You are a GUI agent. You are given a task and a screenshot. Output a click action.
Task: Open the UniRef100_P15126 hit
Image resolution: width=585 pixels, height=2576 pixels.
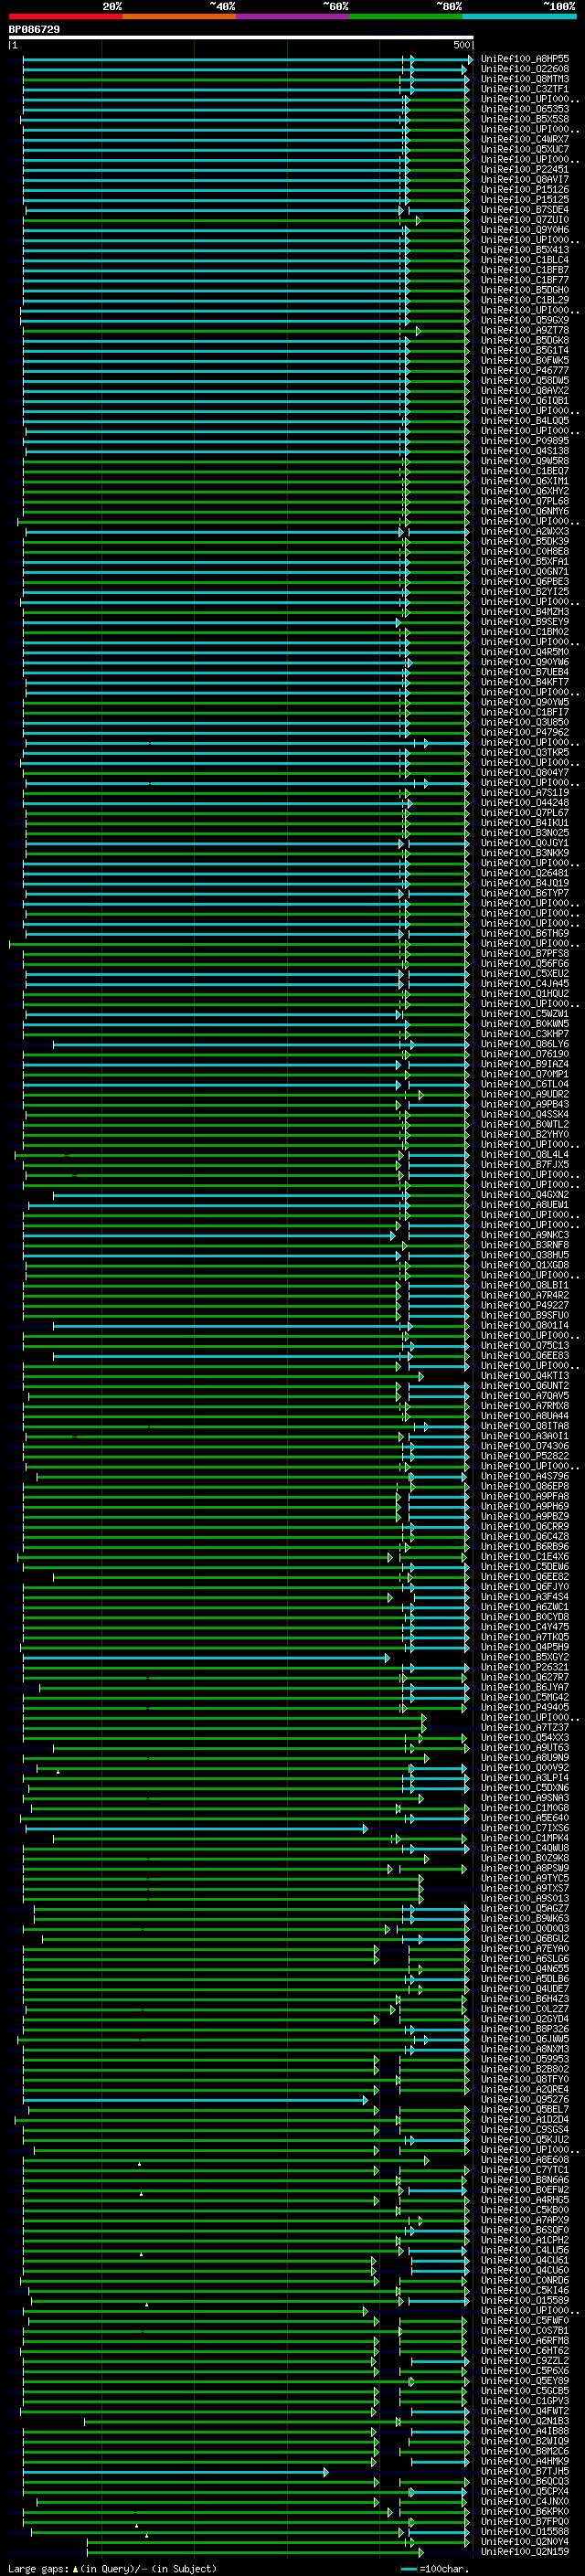[x=525, y=189]
